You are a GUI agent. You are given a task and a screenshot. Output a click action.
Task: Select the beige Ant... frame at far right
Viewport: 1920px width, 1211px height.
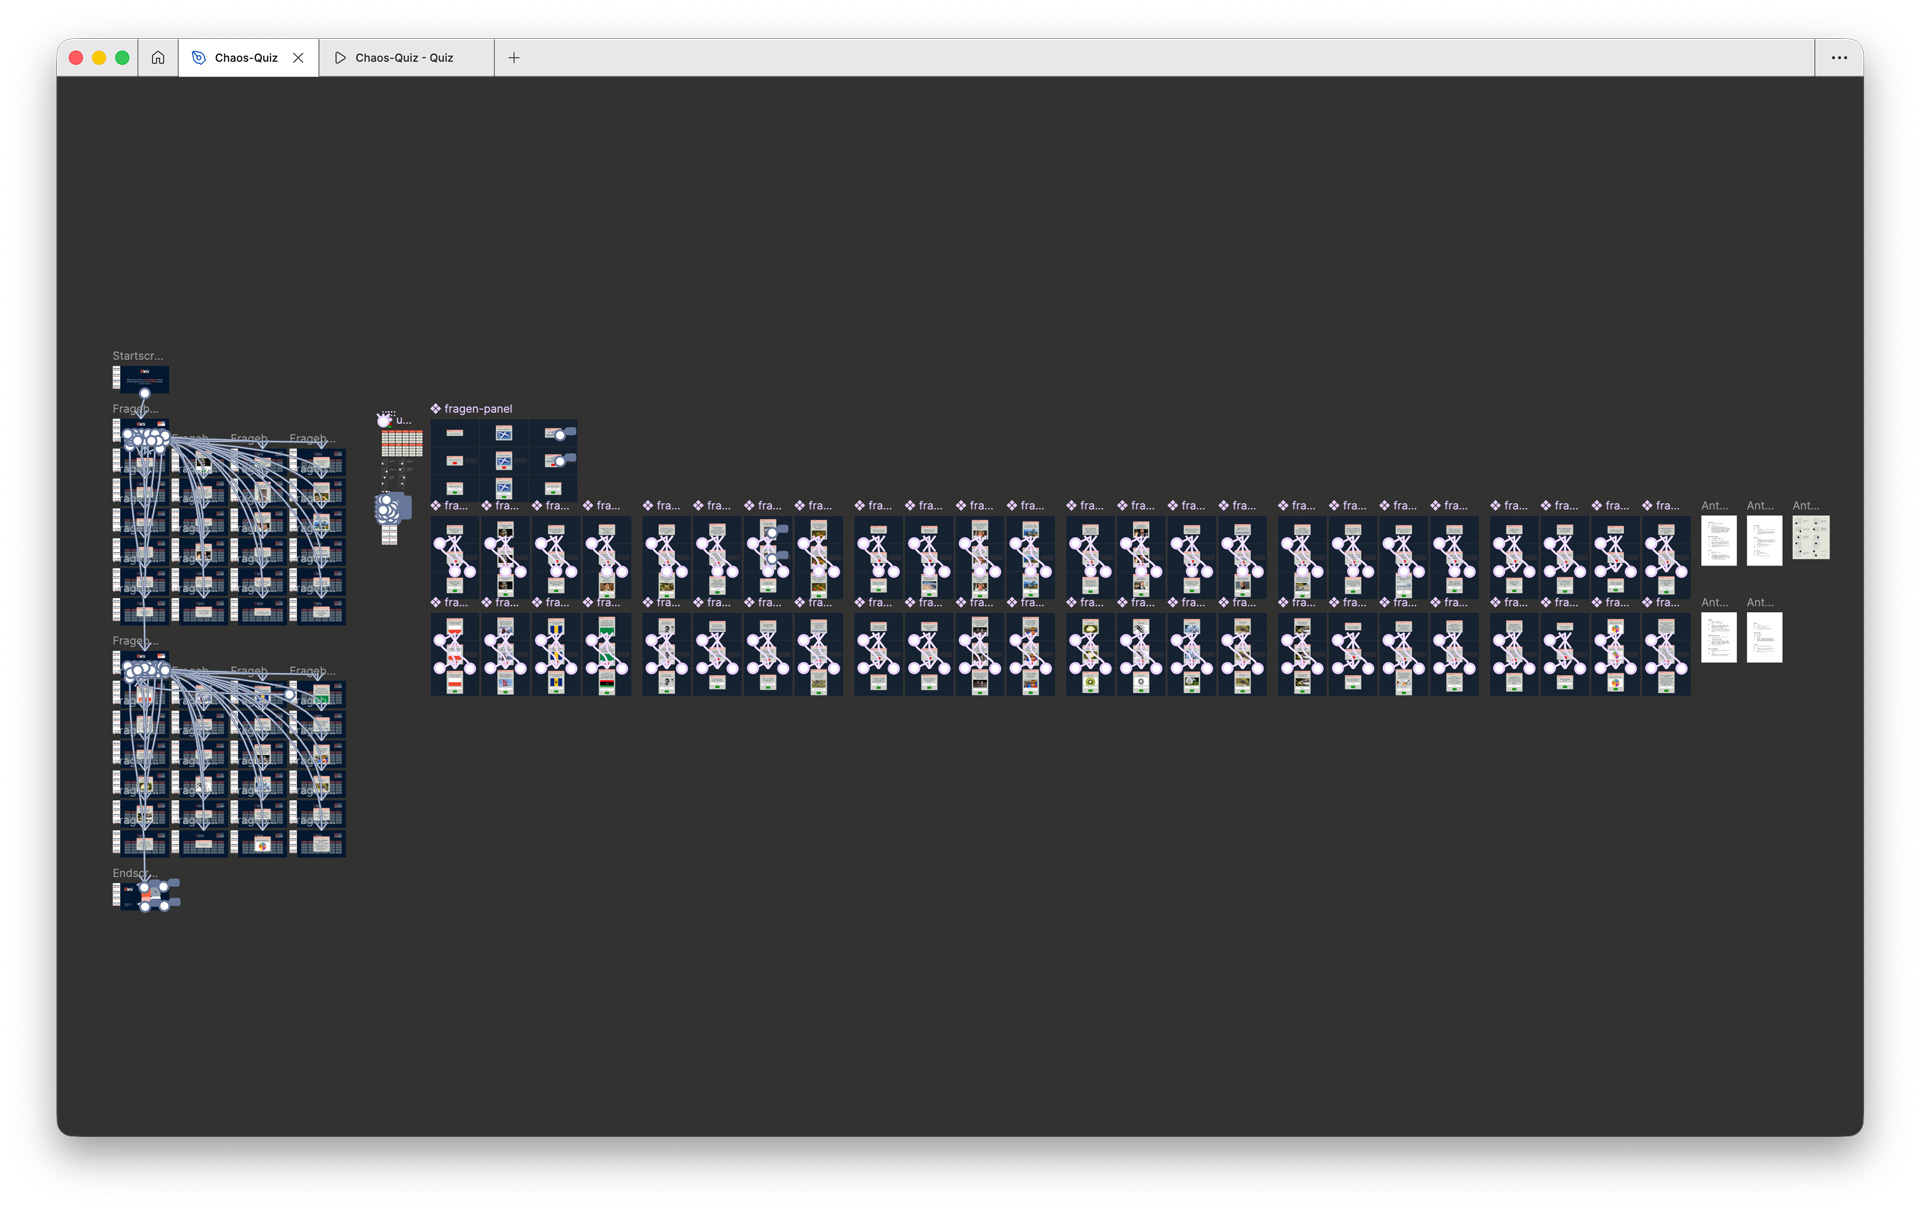tap(1810, 538)
